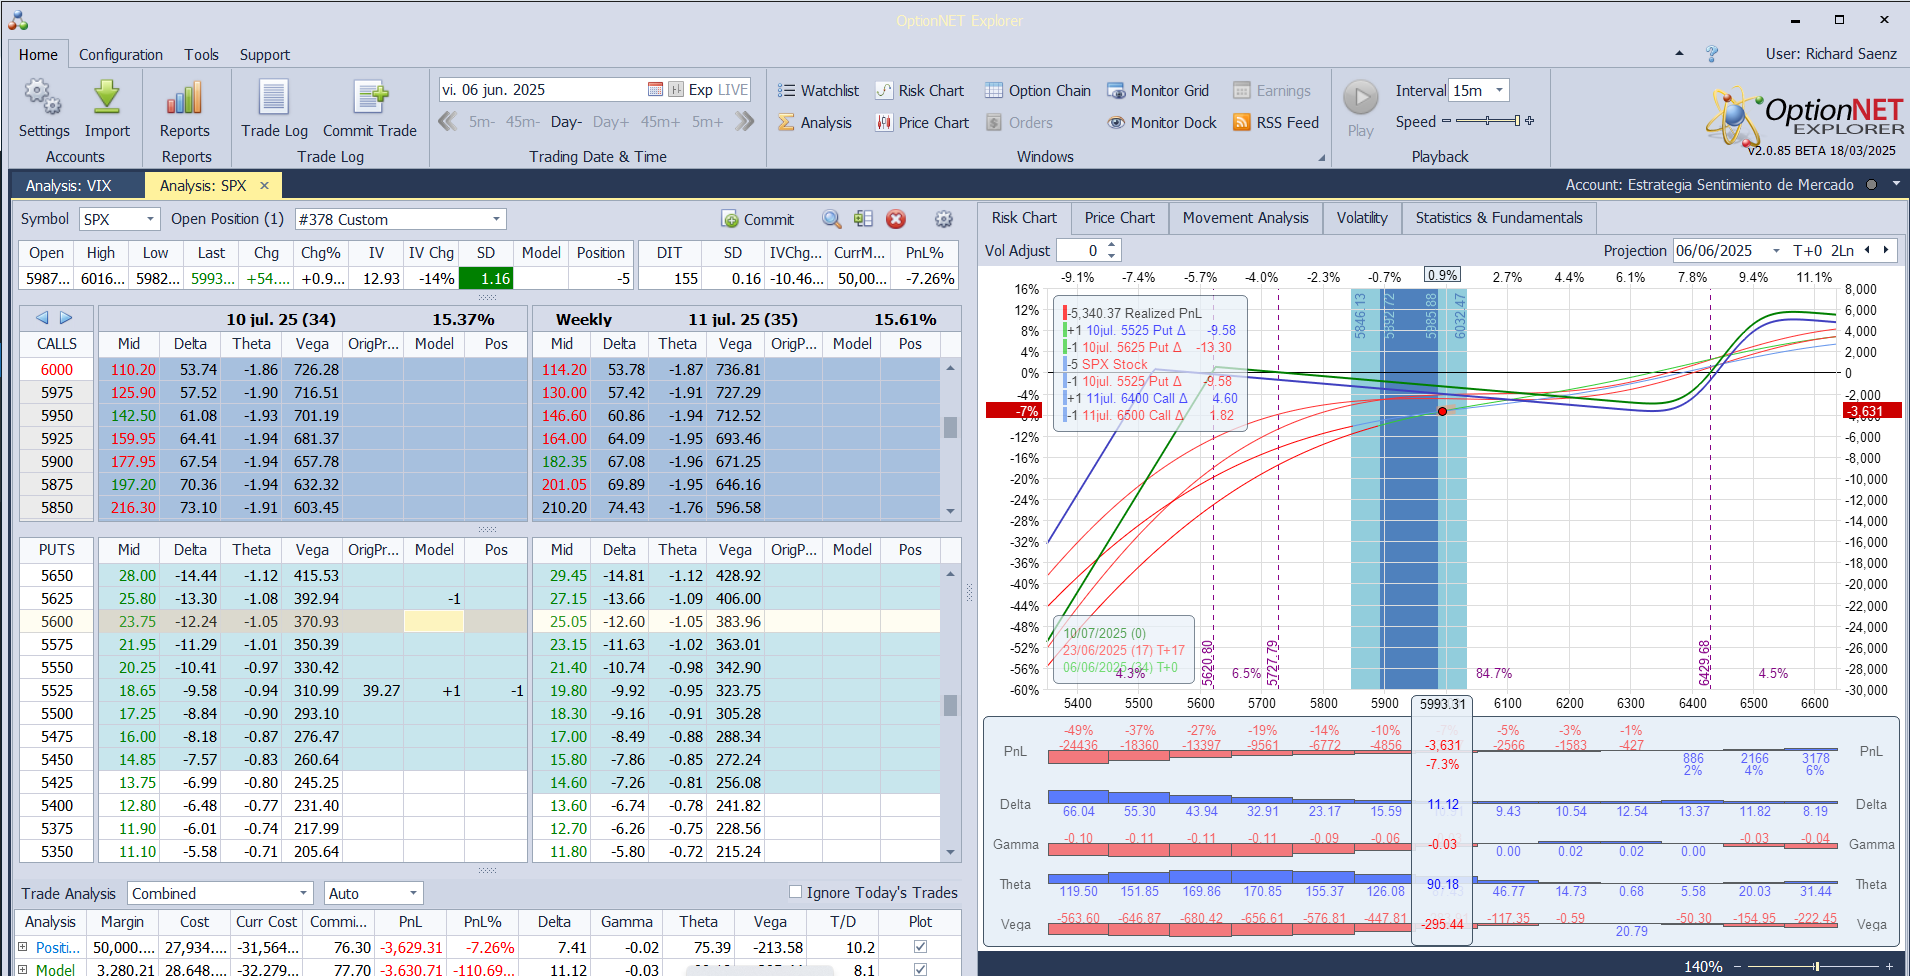Open the calendar picker in trading date field
This screenshot has width=1910, height=976.
coord(655,89)
